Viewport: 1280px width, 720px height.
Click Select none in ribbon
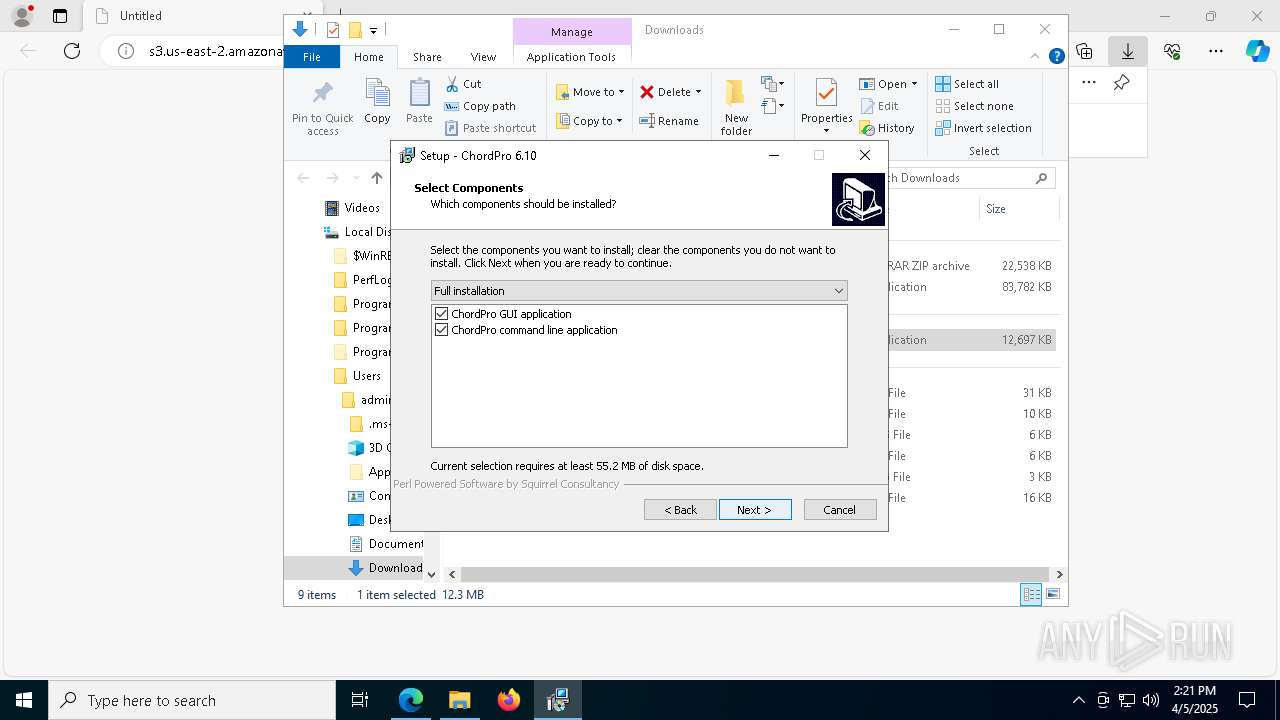click(x=974, y=106)
